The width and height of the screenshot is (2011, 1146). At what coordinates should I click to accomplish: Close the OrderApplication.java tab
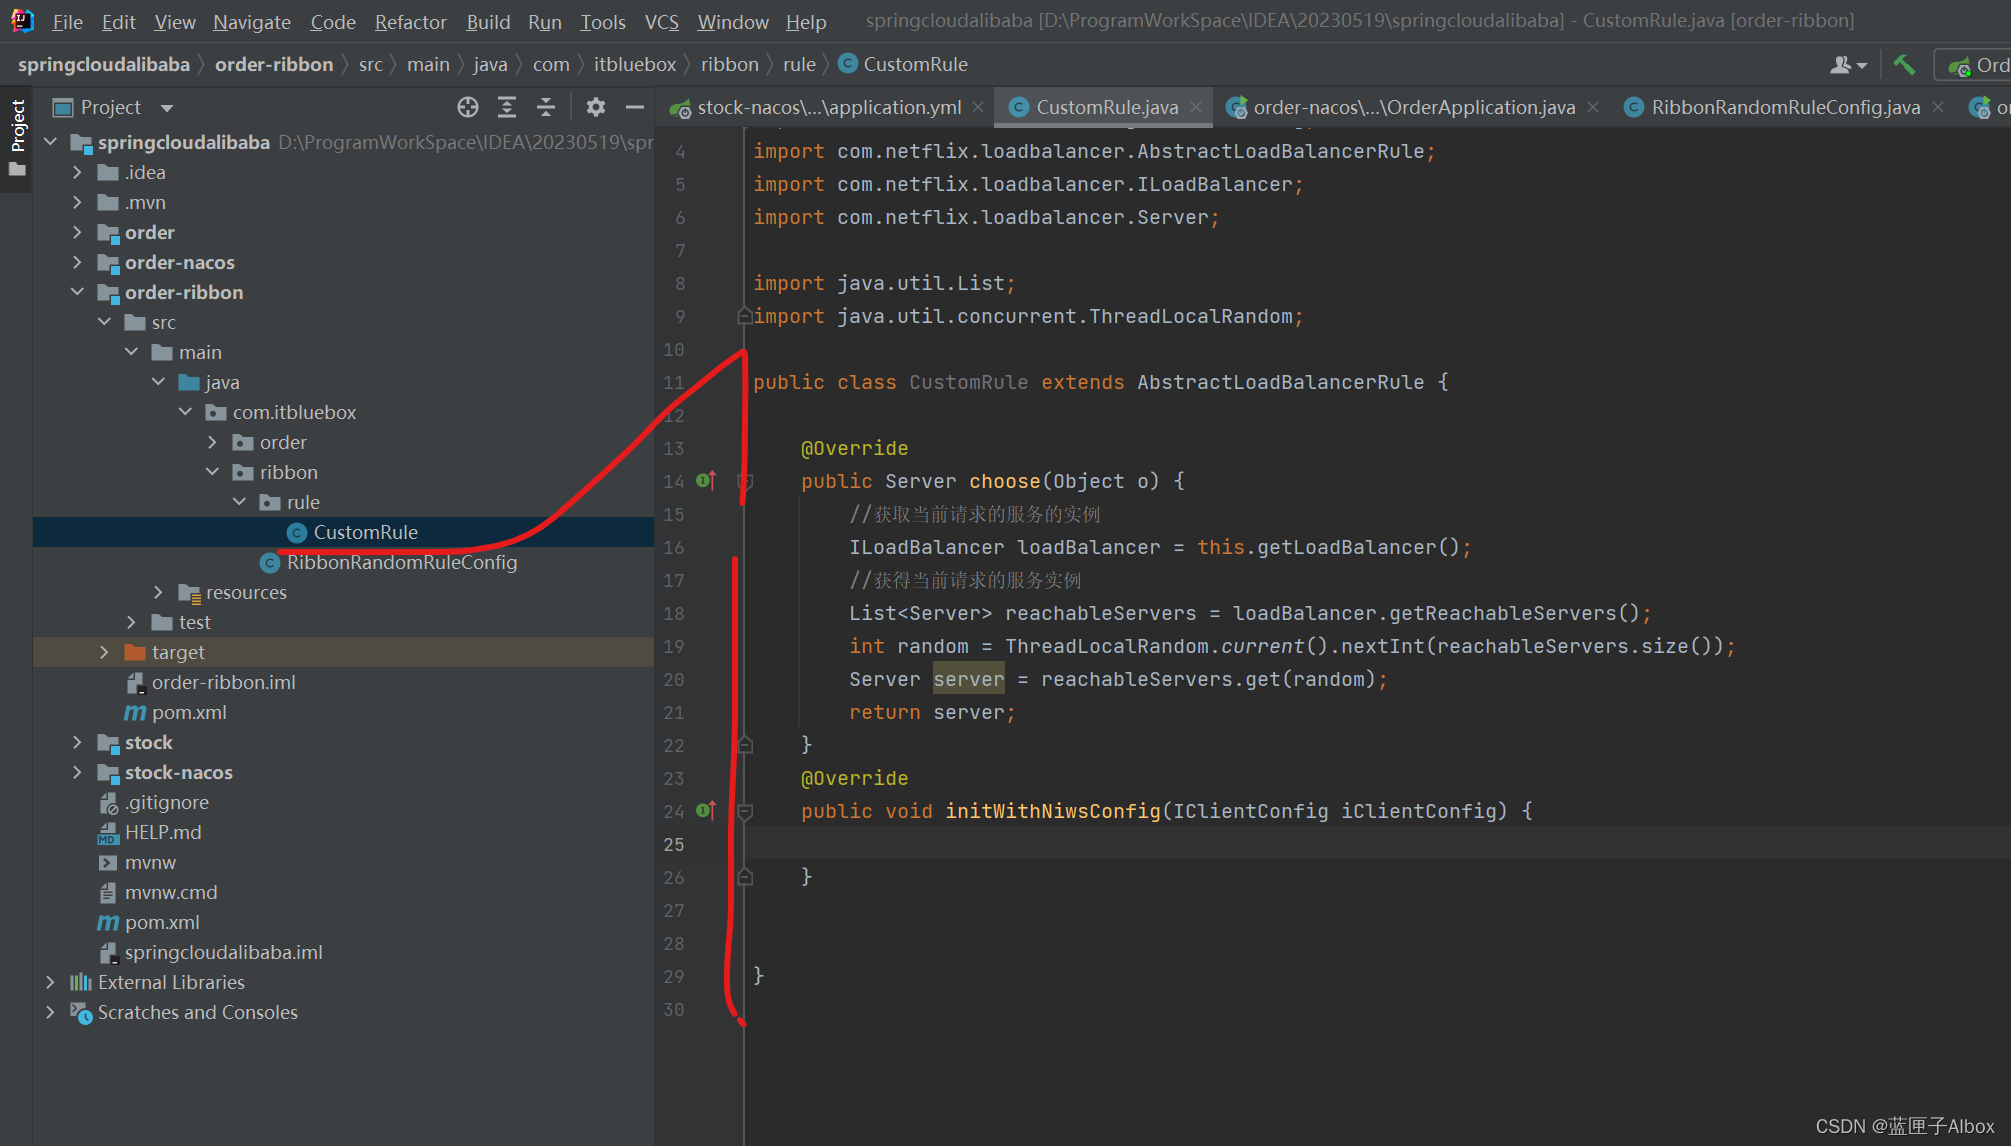tap(1593, 107)
